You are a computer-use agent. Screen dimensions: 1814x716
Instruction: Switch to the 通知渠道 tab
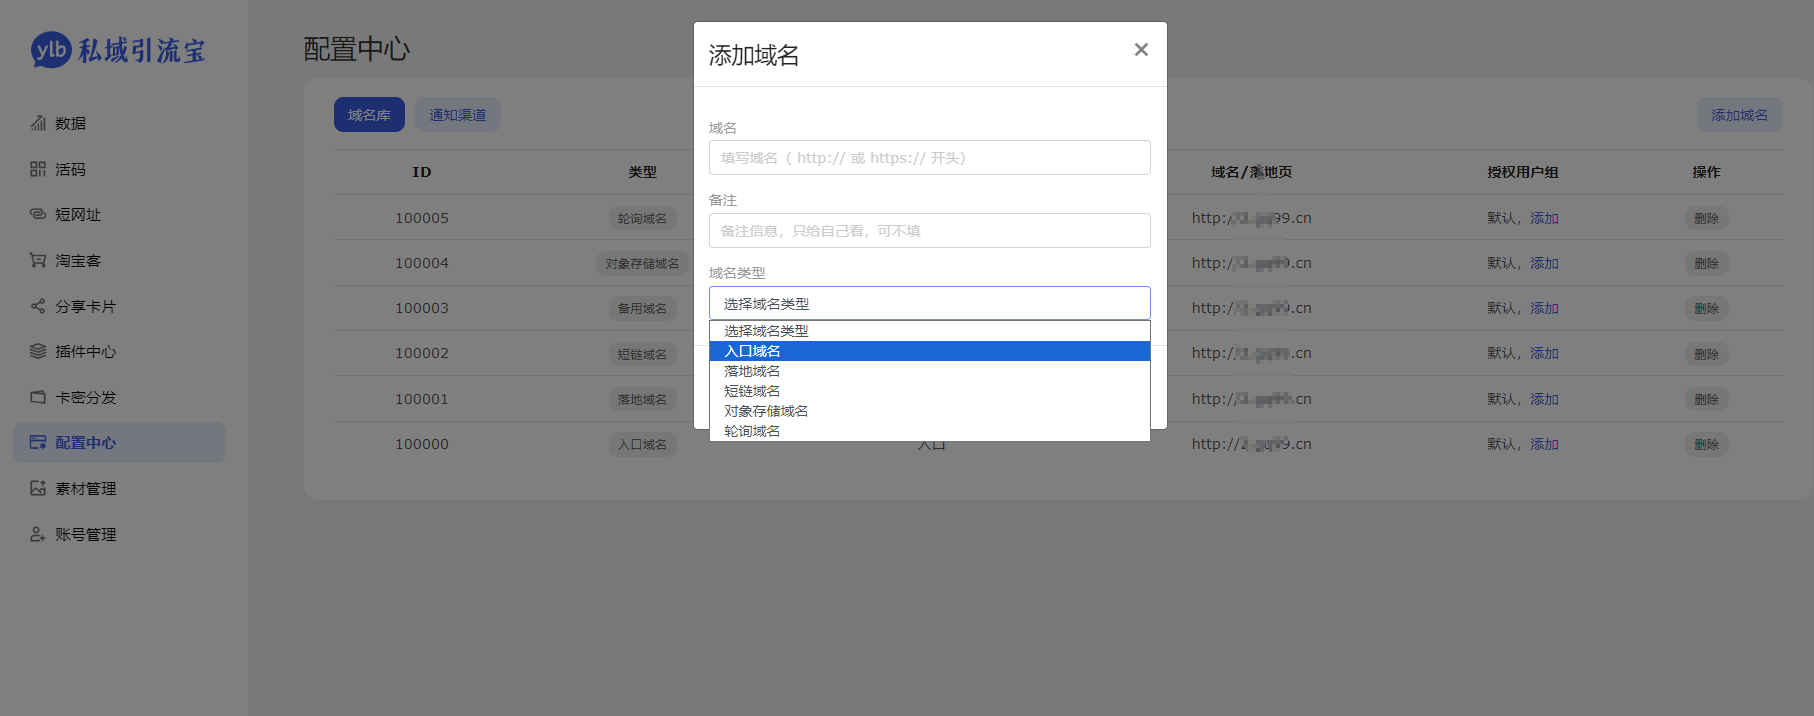coord(458,115)
